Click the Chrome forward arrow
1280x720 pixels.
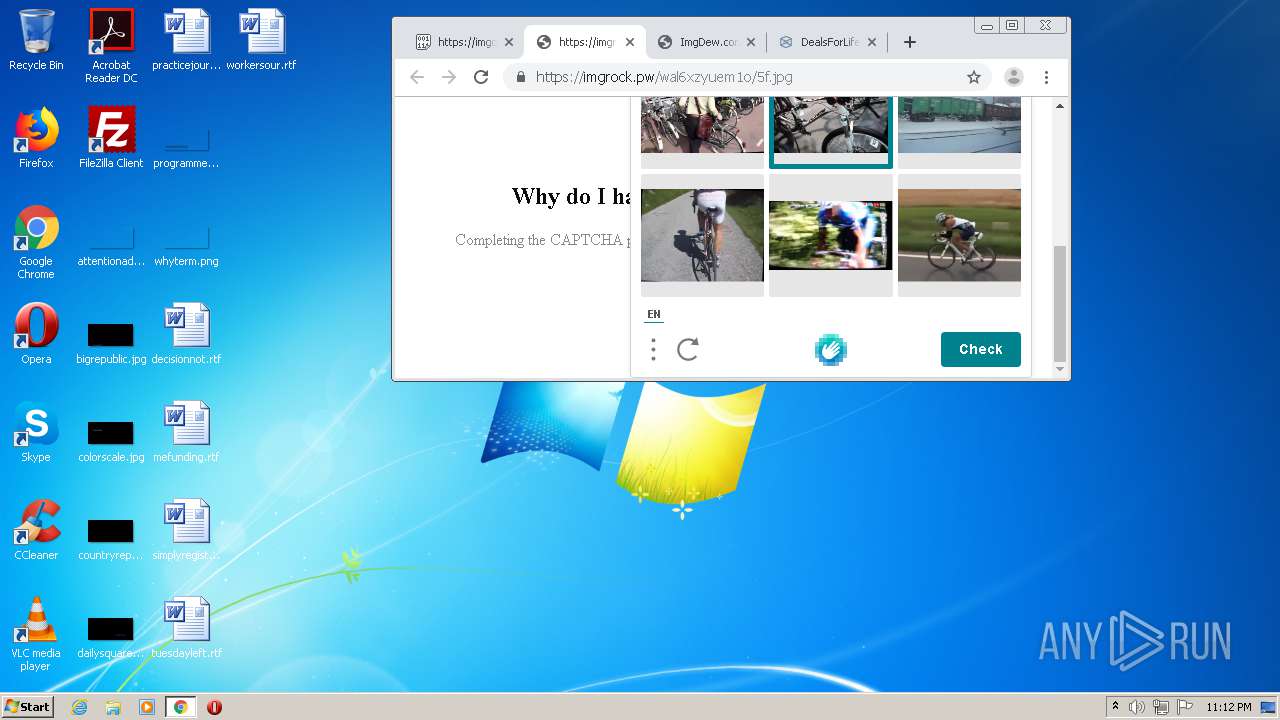coord(449,77)
